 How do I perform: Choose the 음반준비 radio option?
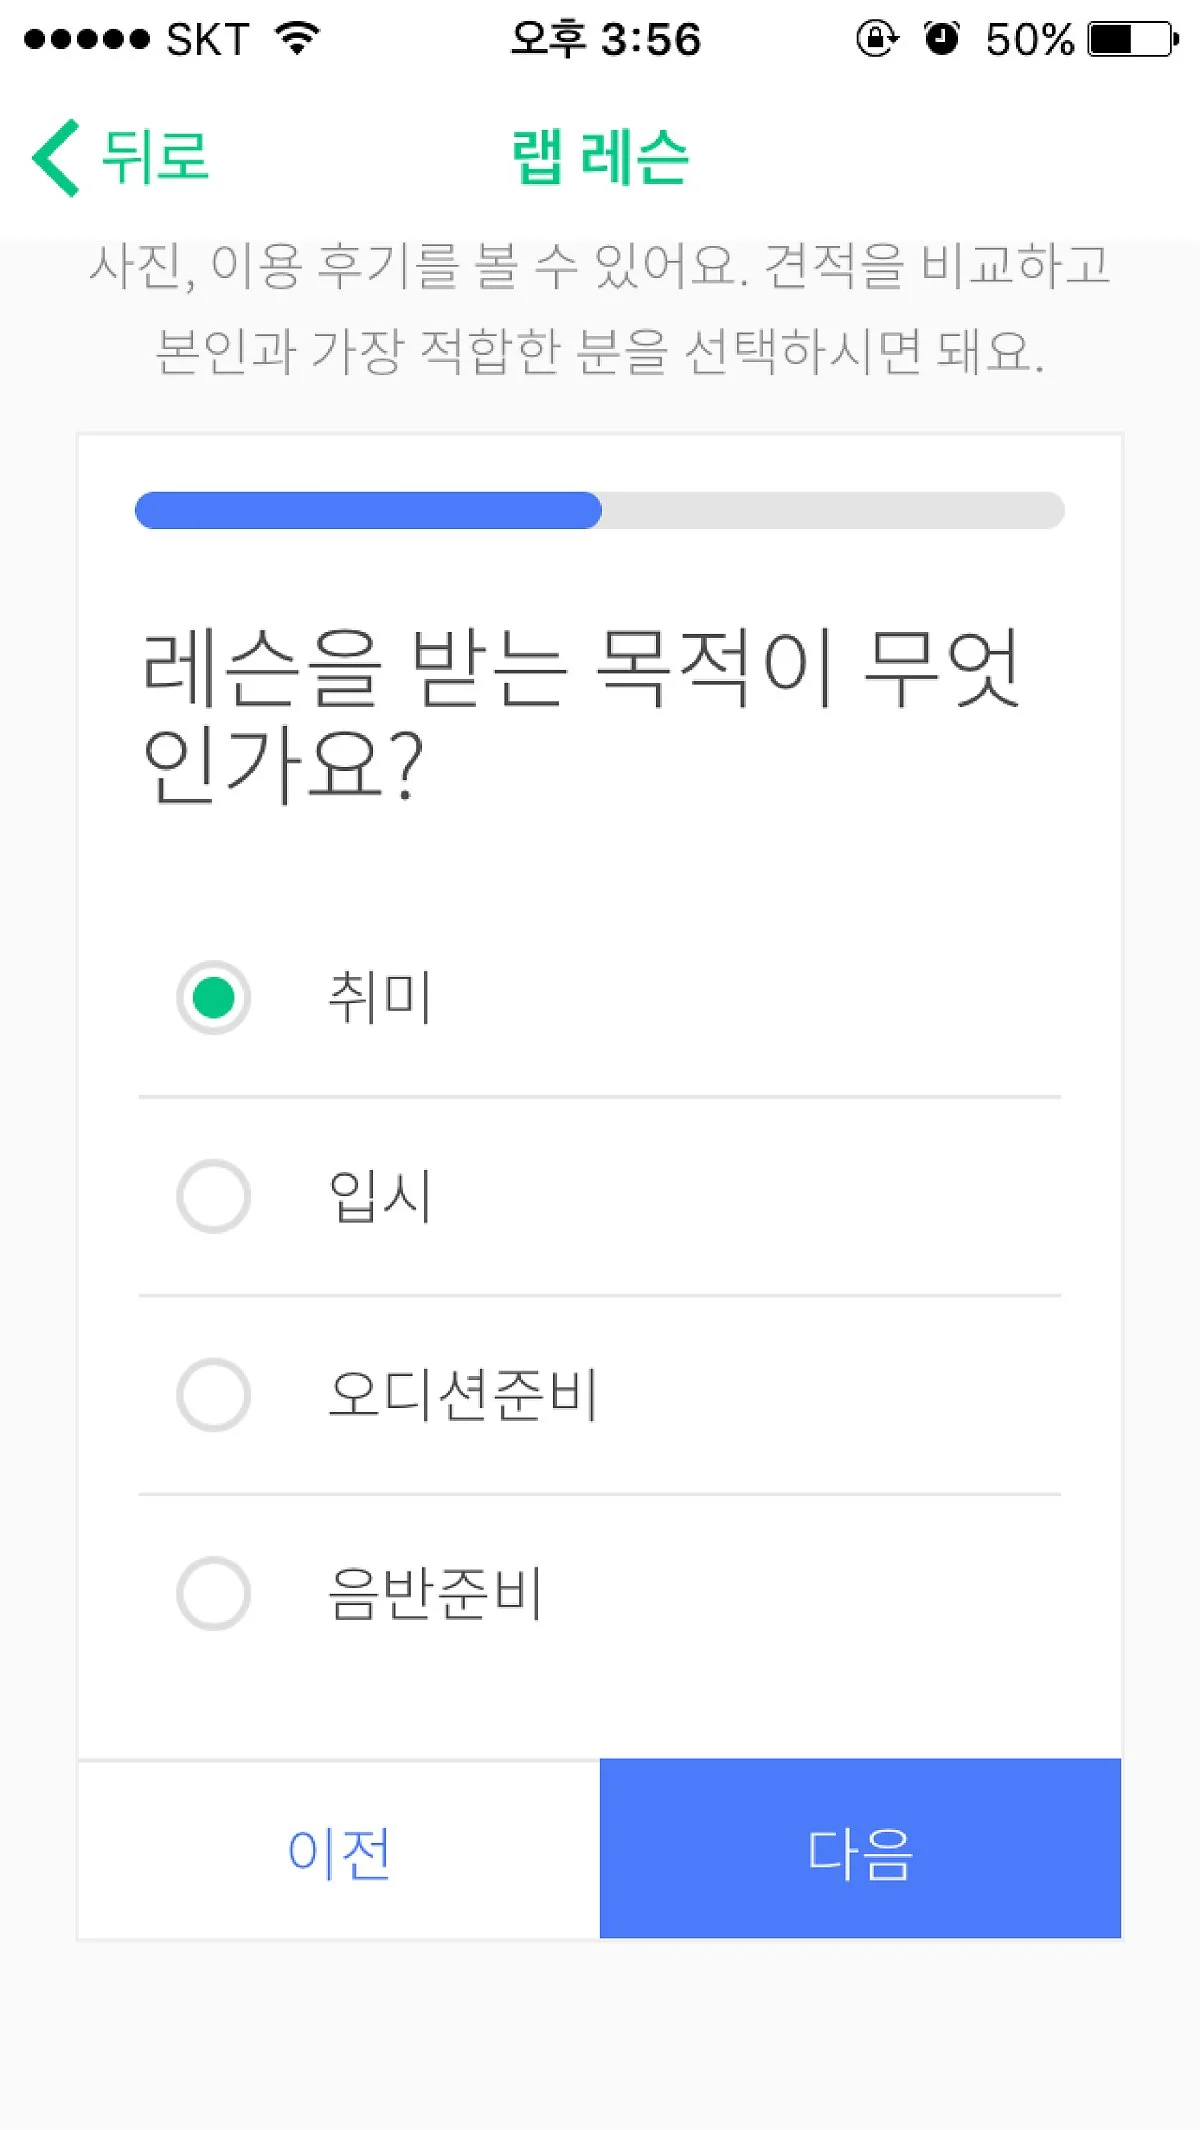coord(213,1593)
